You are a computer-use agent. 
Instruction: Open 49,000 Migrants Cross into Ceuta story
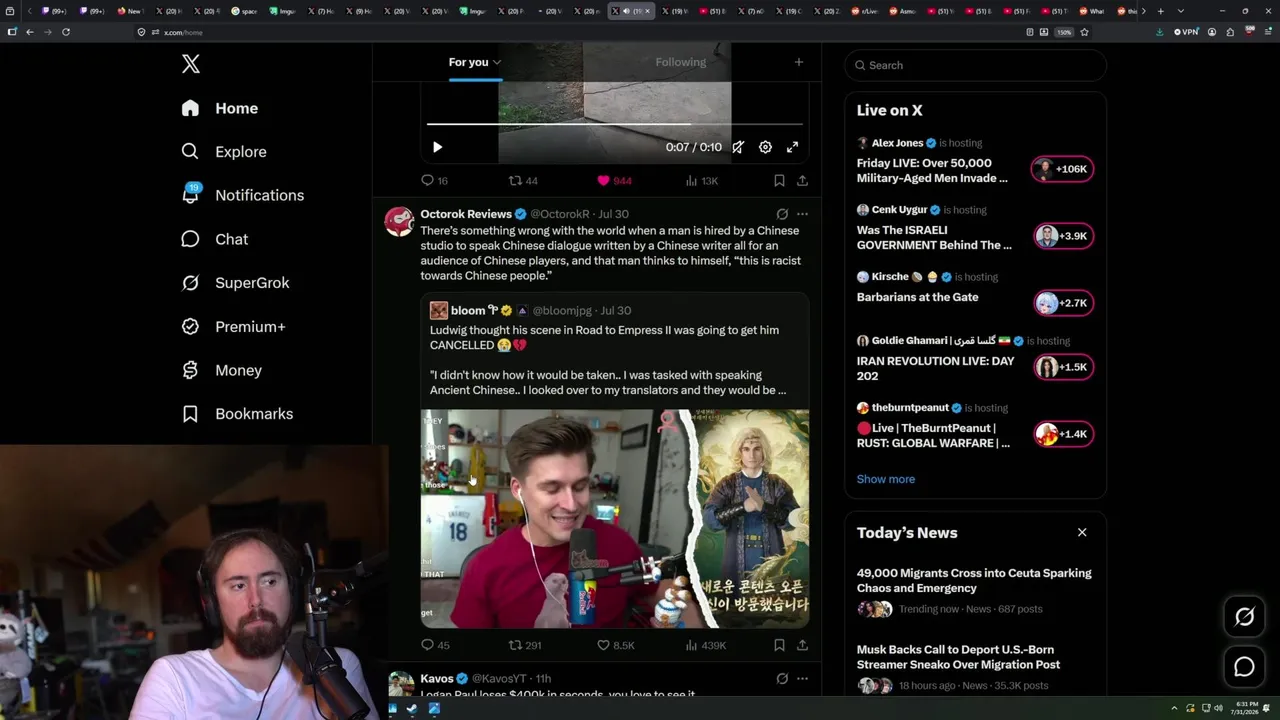click(974, 580)
